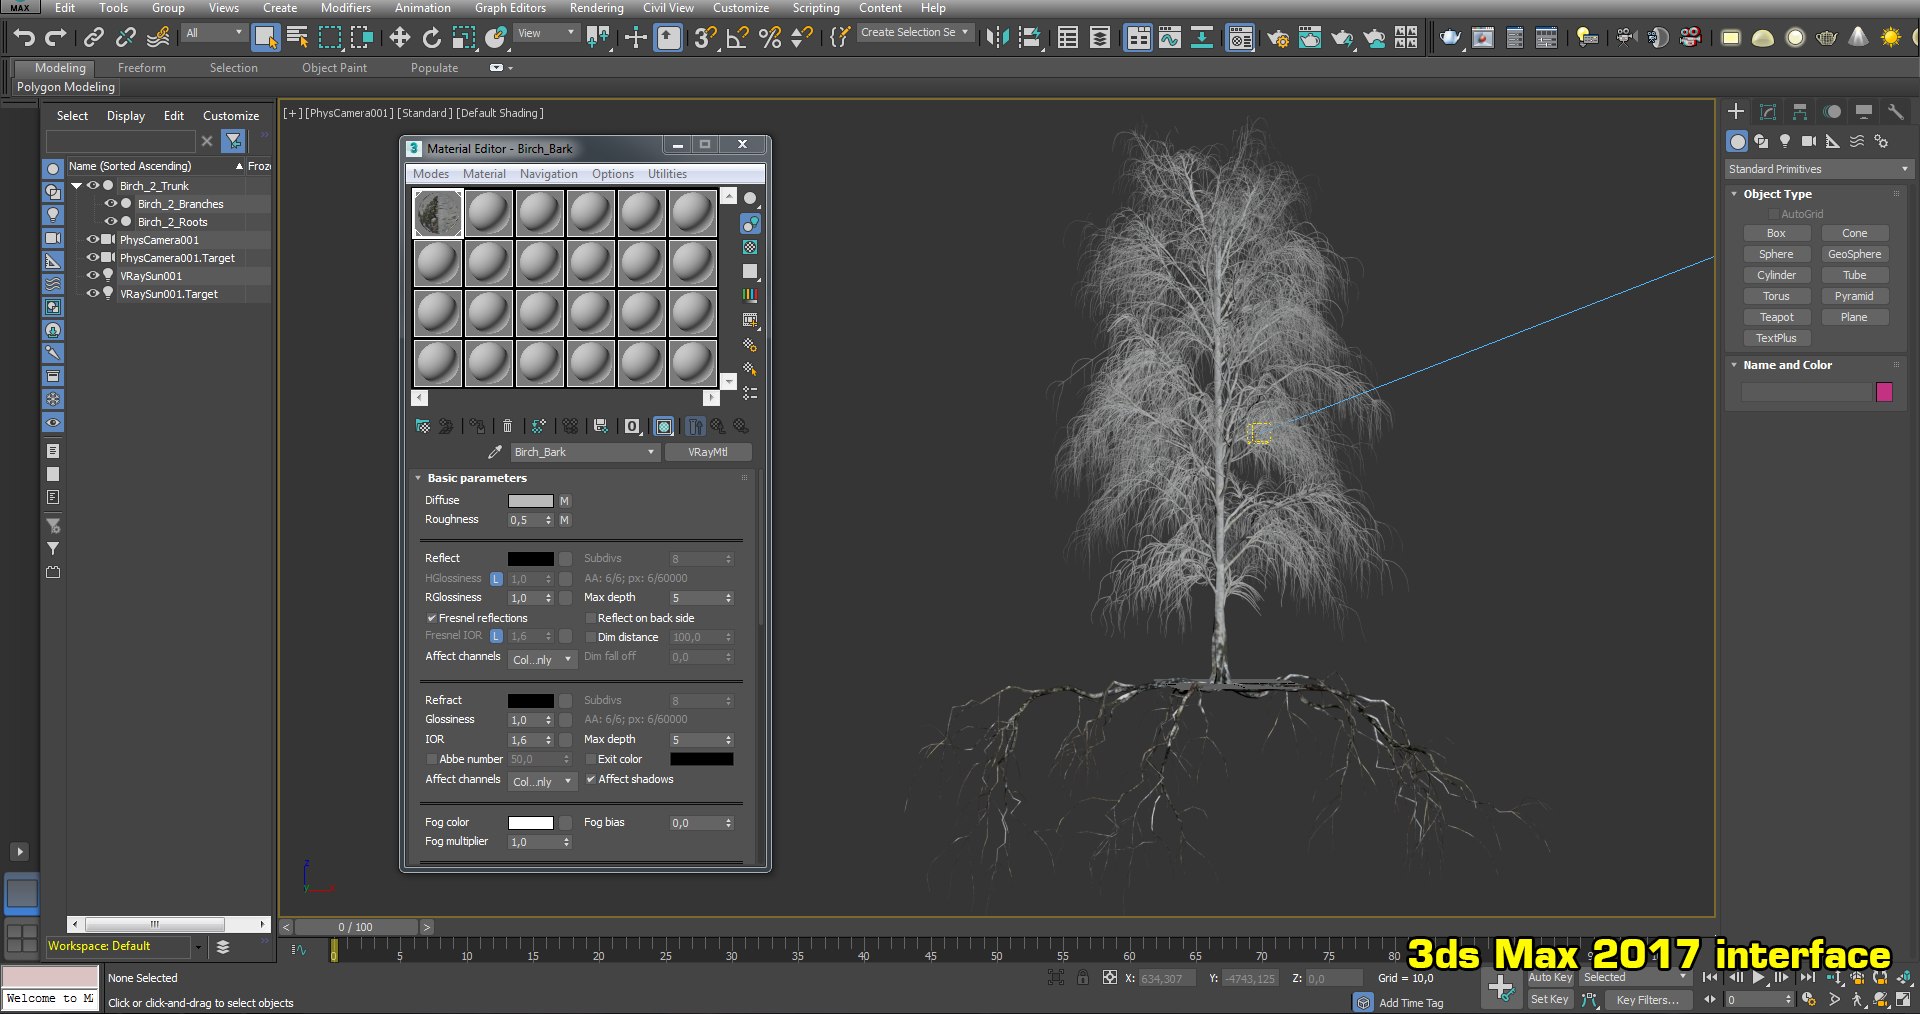Open the Birch_Bark material name dropdown
1920x1014 pixels.
click(x=585, y=452)
